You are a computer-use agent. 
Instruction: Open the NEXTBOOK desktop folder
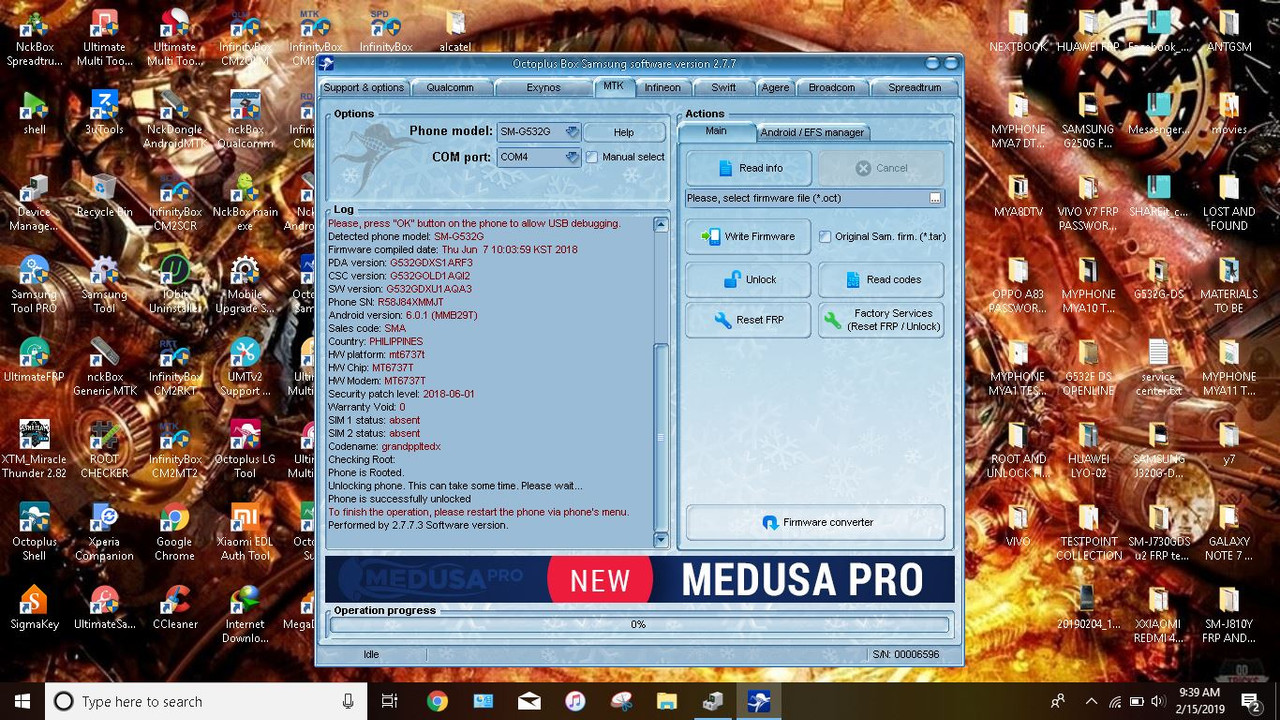1018,30
